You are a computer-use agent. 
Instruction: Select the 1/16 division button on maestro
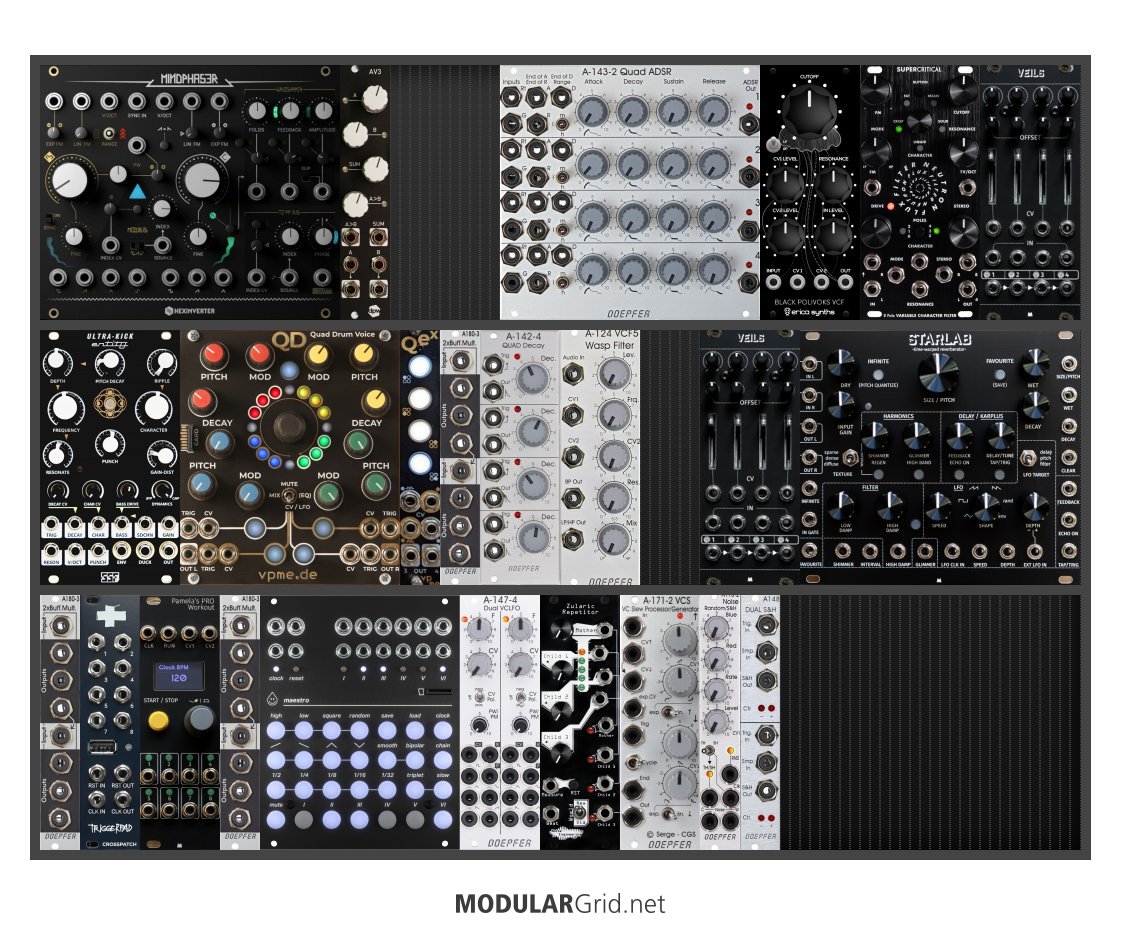(x=360, y=790)
